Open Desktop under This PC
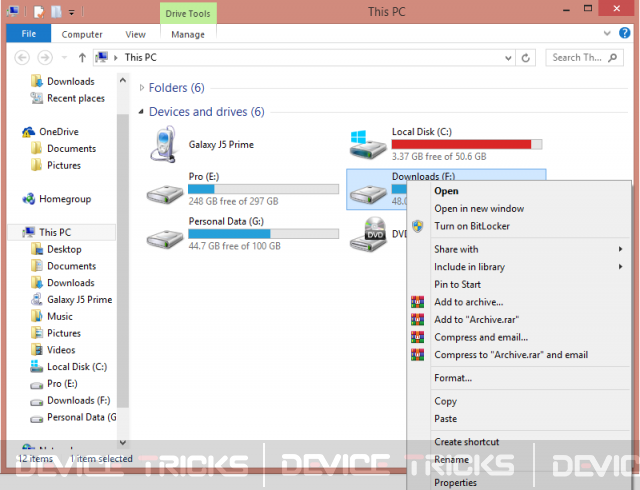Viewport: 640px width, 490px height. click(x=64, y=249)
